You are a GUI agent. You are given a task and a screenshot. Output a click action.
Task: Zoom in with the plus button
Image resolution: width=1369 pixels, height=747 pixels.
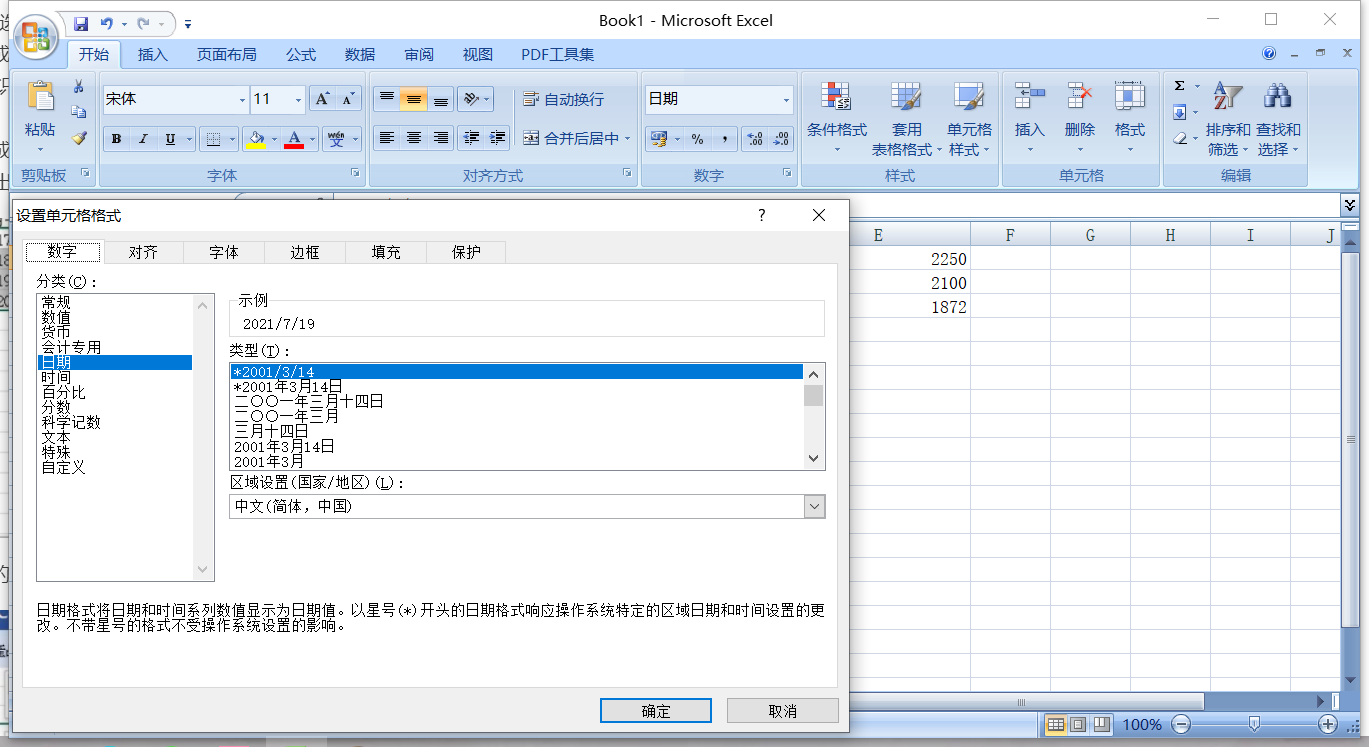tap(1328, 724)
